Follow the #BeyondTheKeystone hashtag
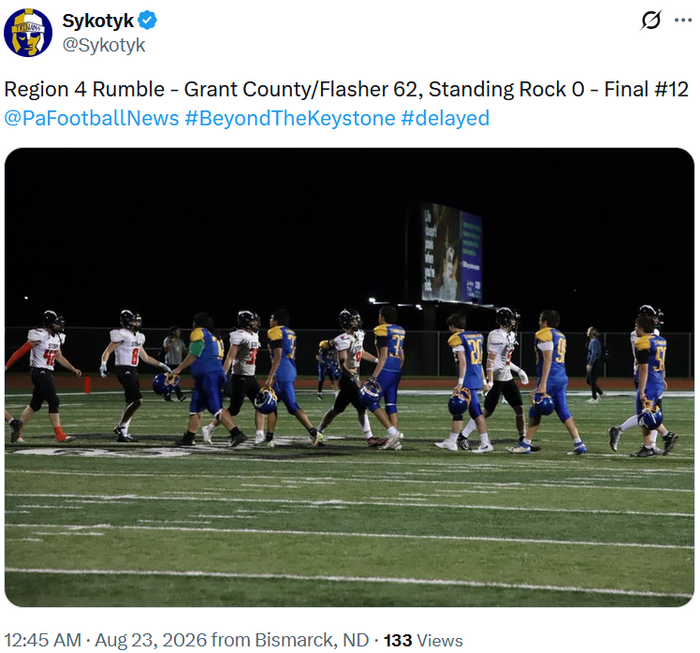 290,118
